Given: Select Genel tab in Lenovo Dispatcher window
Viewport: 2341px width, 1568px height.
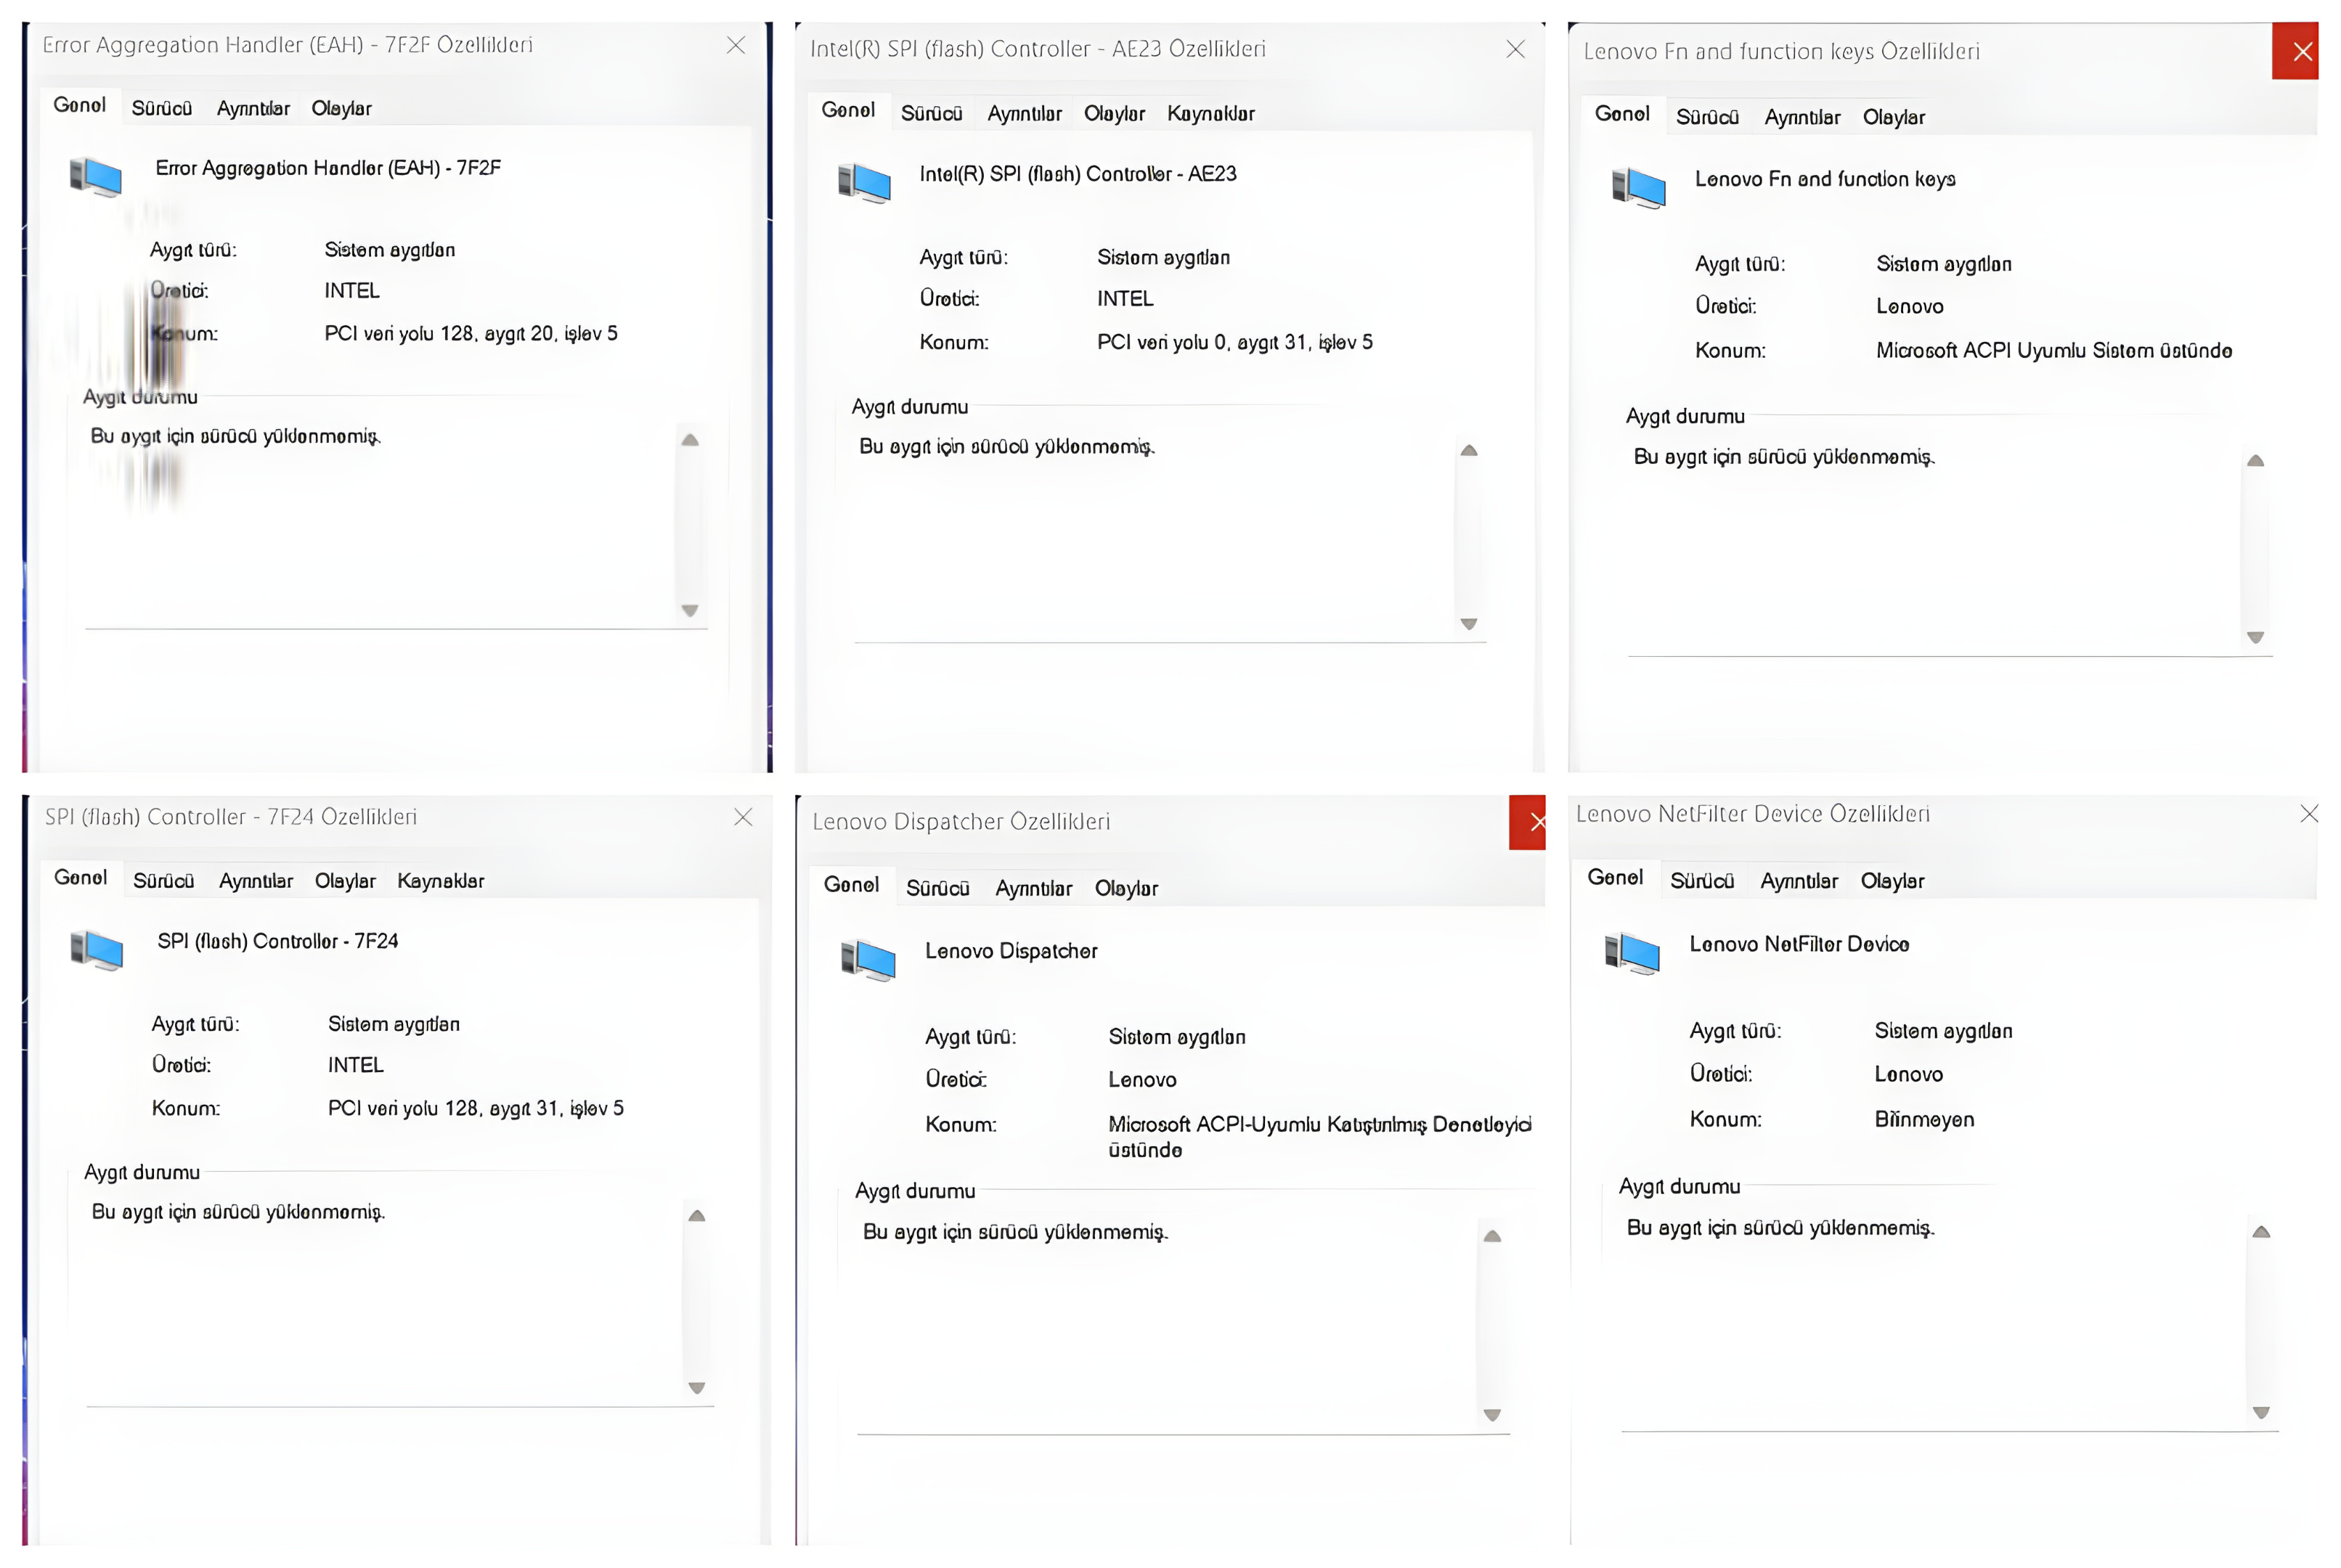Looking at the screenshot, I should point(851,885).
